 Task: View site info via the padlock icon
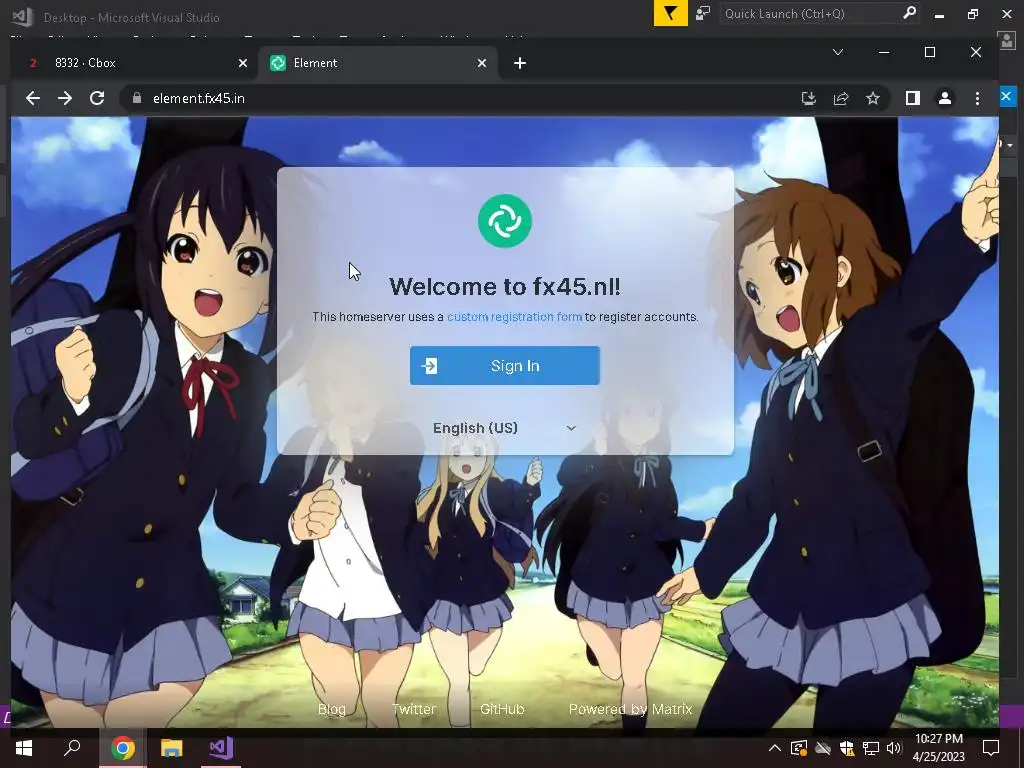[136, 98]
